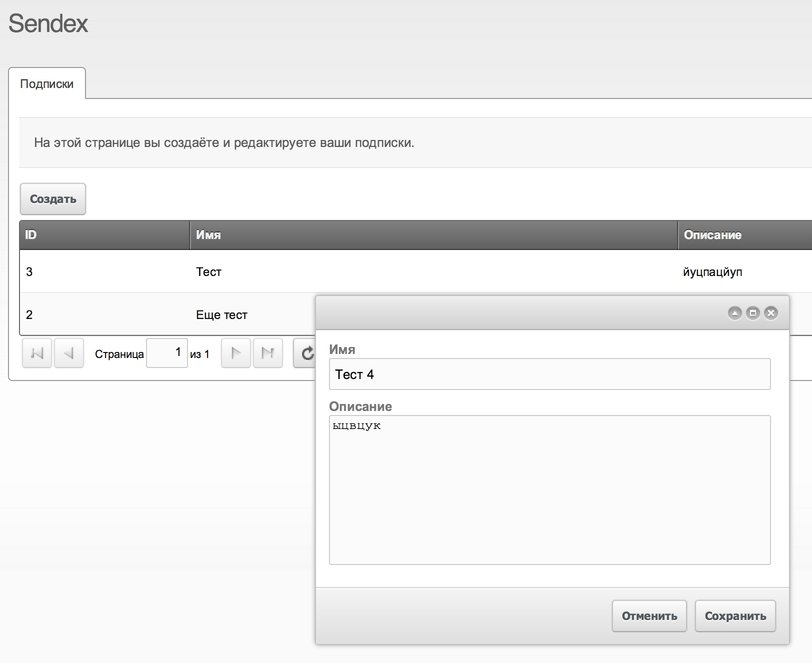Click the page number input box
Viewport: 812px width, 663px height.
point(166,353)
